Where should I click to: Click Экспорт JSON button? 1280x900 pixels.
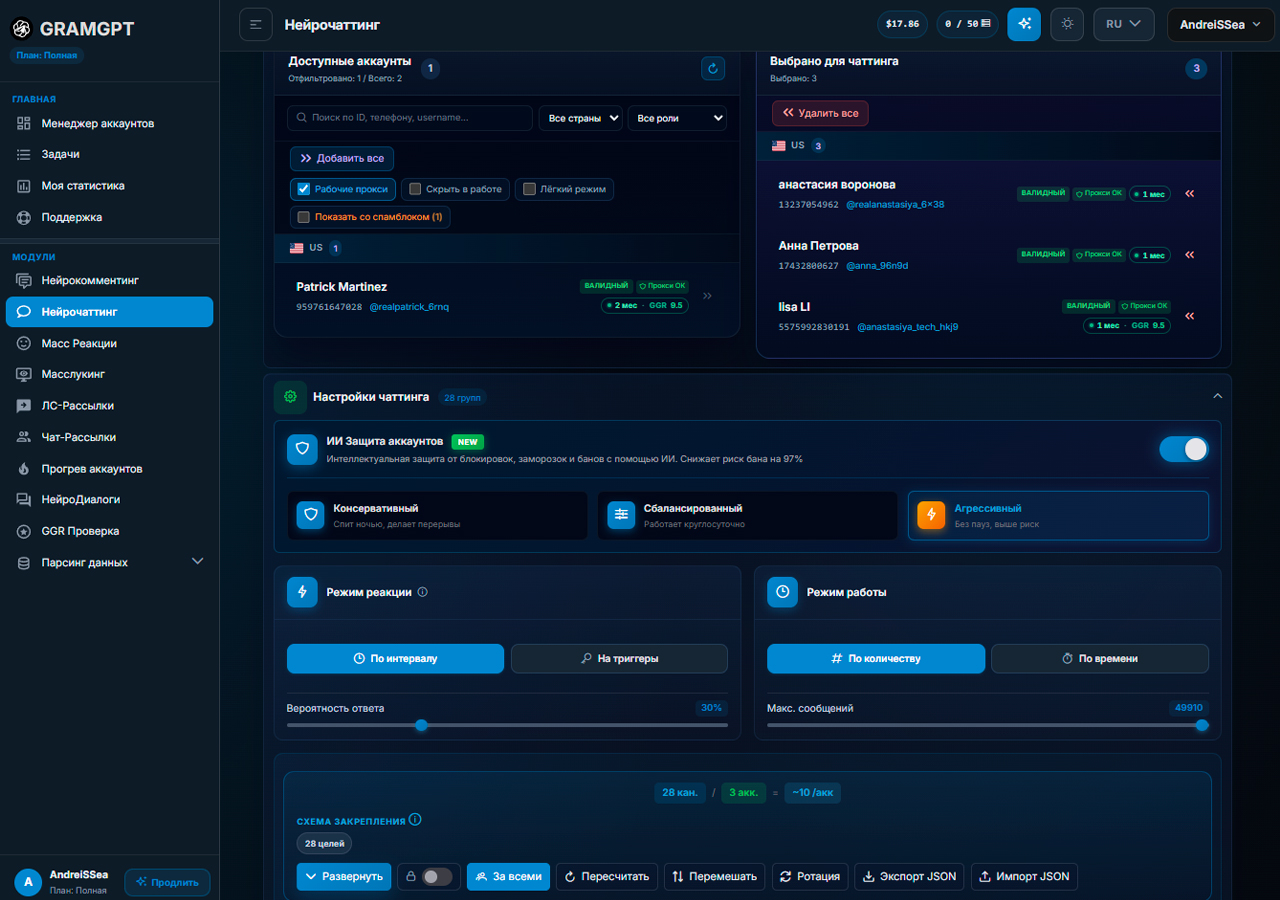click(x=910, y=876)
